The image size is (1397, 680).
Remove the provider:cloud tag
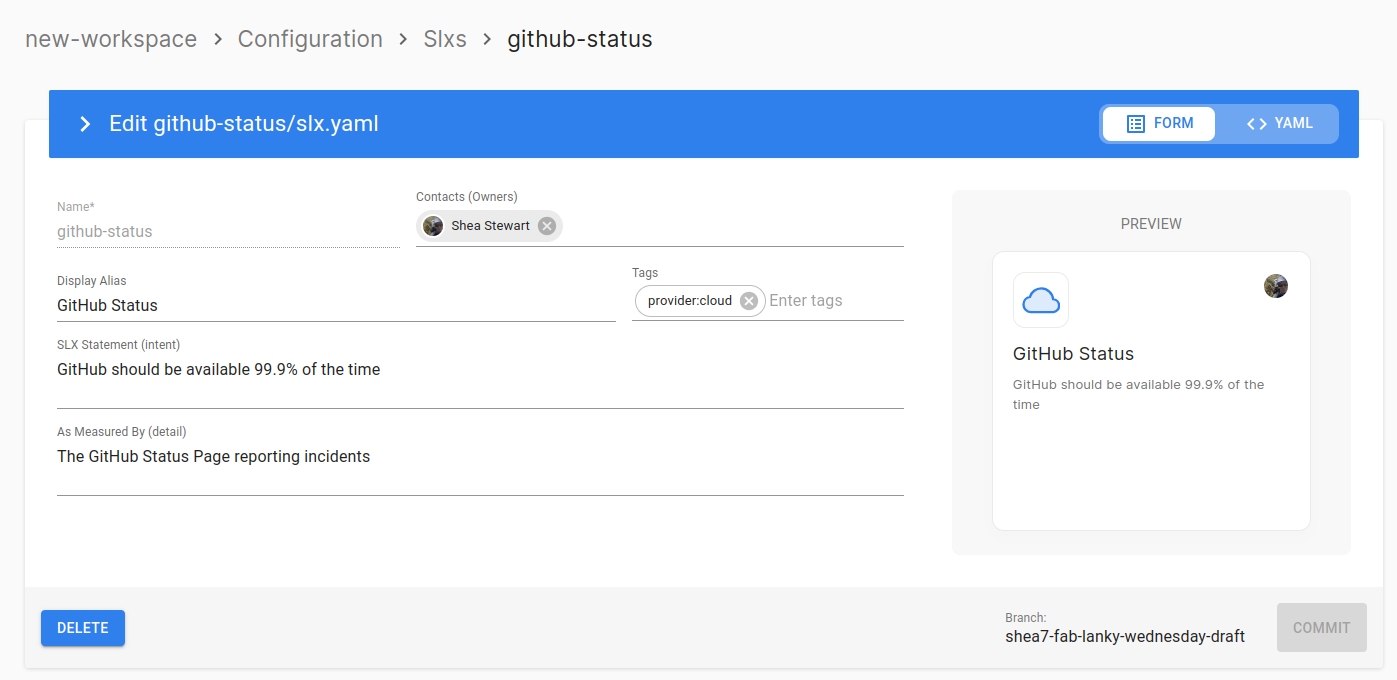[748, 300]
